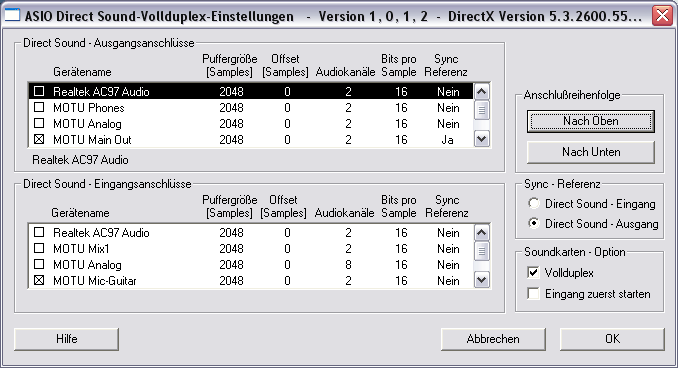Select MOTU Mix1 row in input list

[x=251, y=248]
